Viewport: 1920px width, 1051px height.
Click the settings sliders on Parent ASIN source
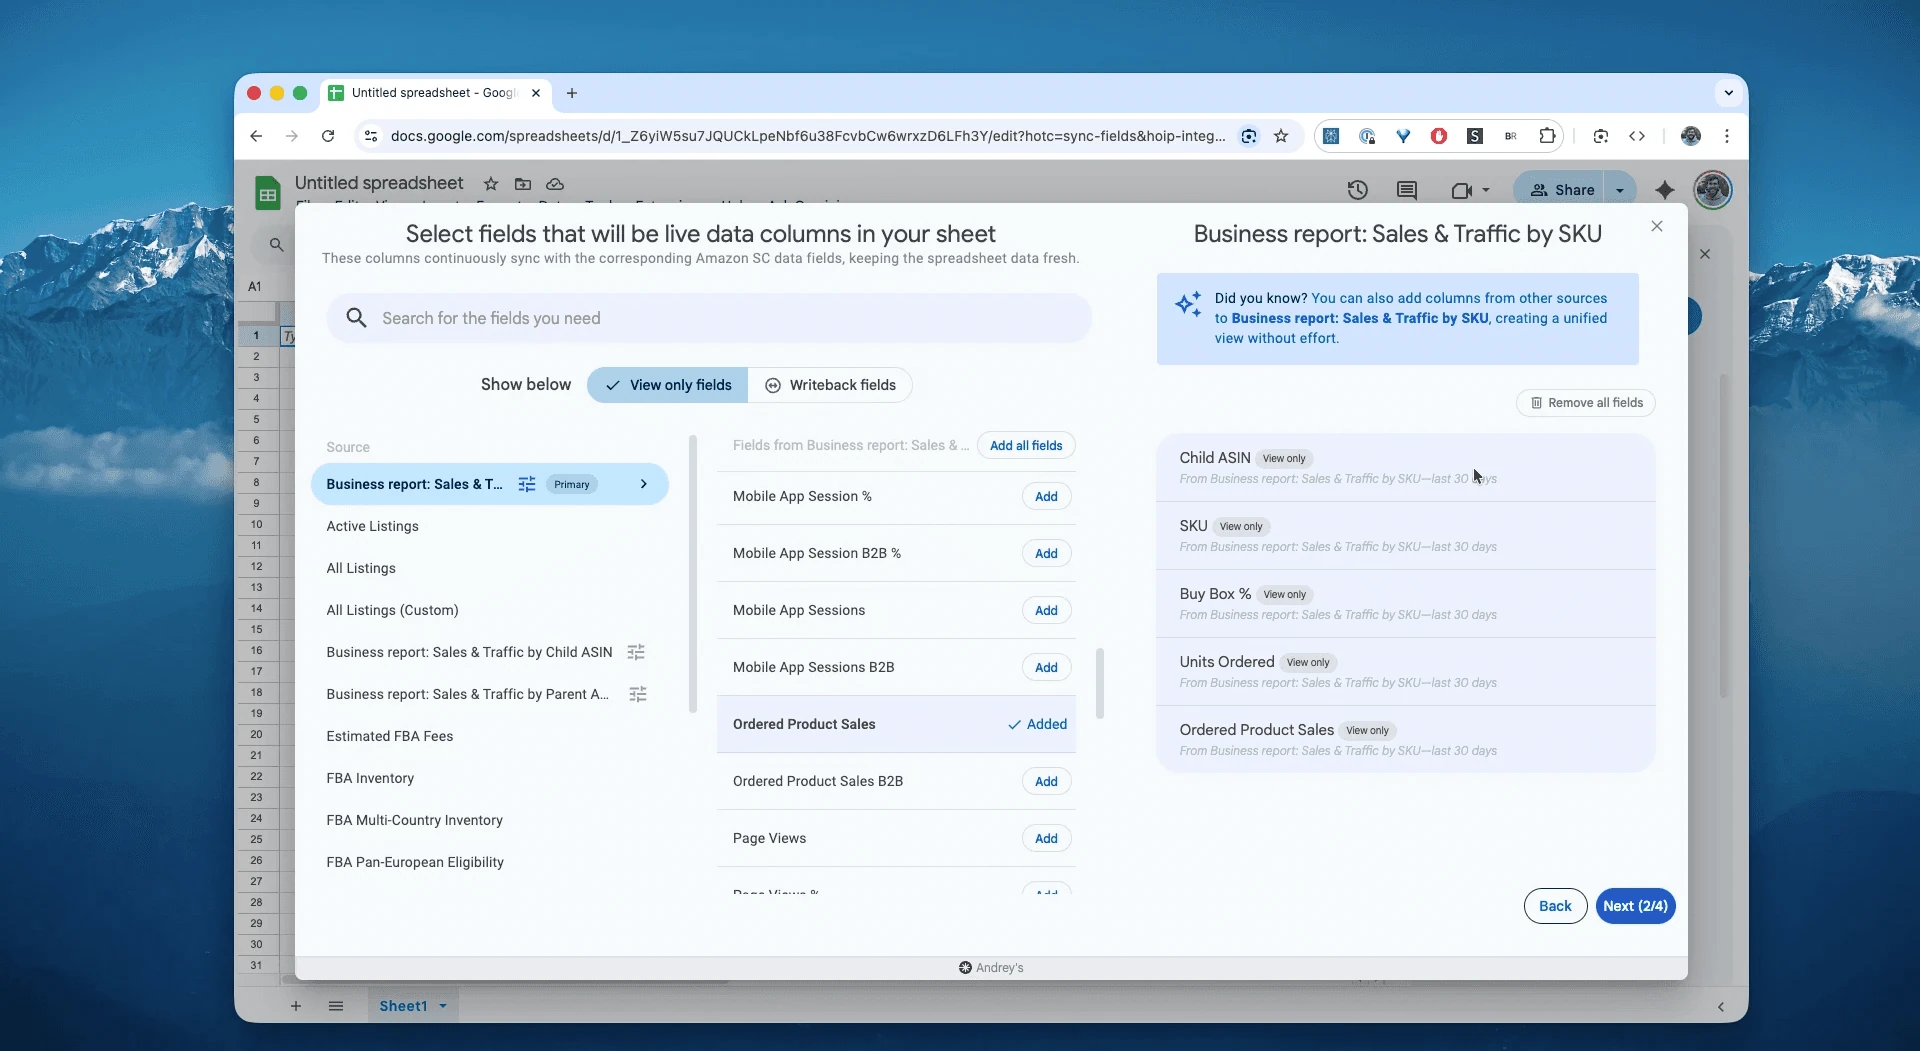point(638,694)
